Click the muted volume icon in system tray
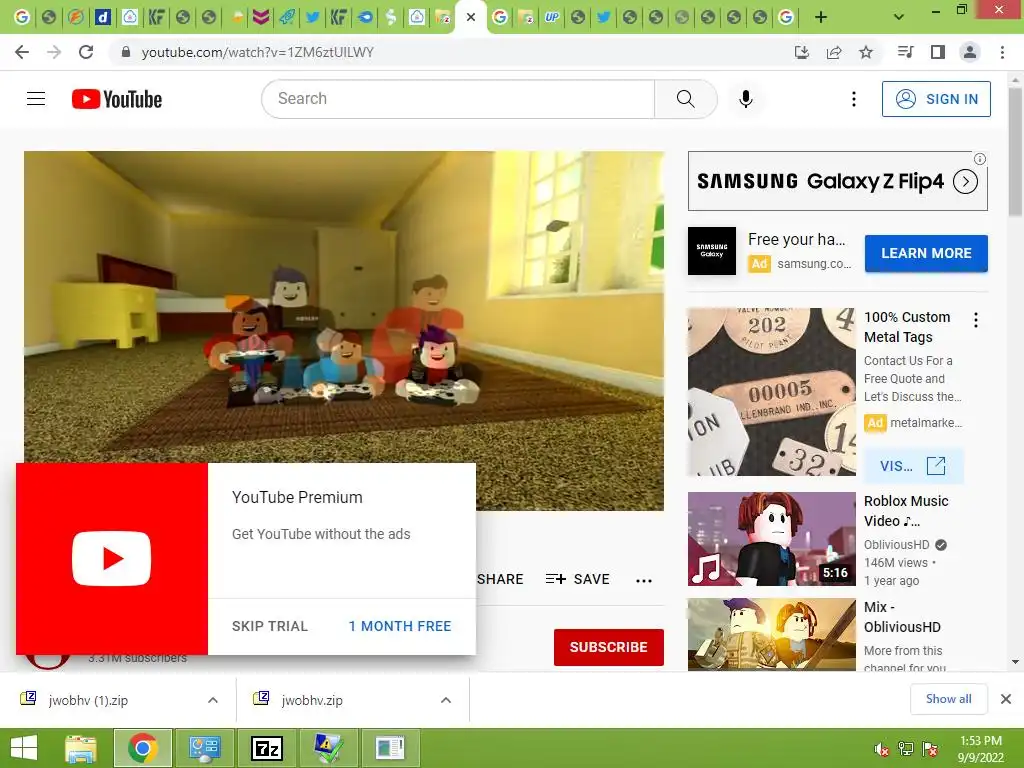Image resolution: width=1024 pixels, height=768 pixels. coord(882,749)
